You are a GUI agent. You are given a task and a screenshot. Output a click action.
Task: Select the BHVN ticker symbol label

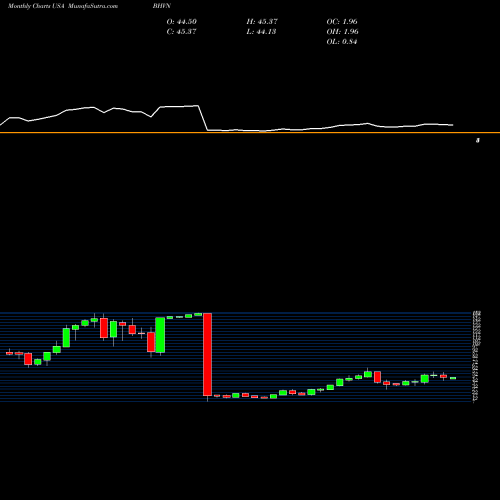tap(162, 6)
